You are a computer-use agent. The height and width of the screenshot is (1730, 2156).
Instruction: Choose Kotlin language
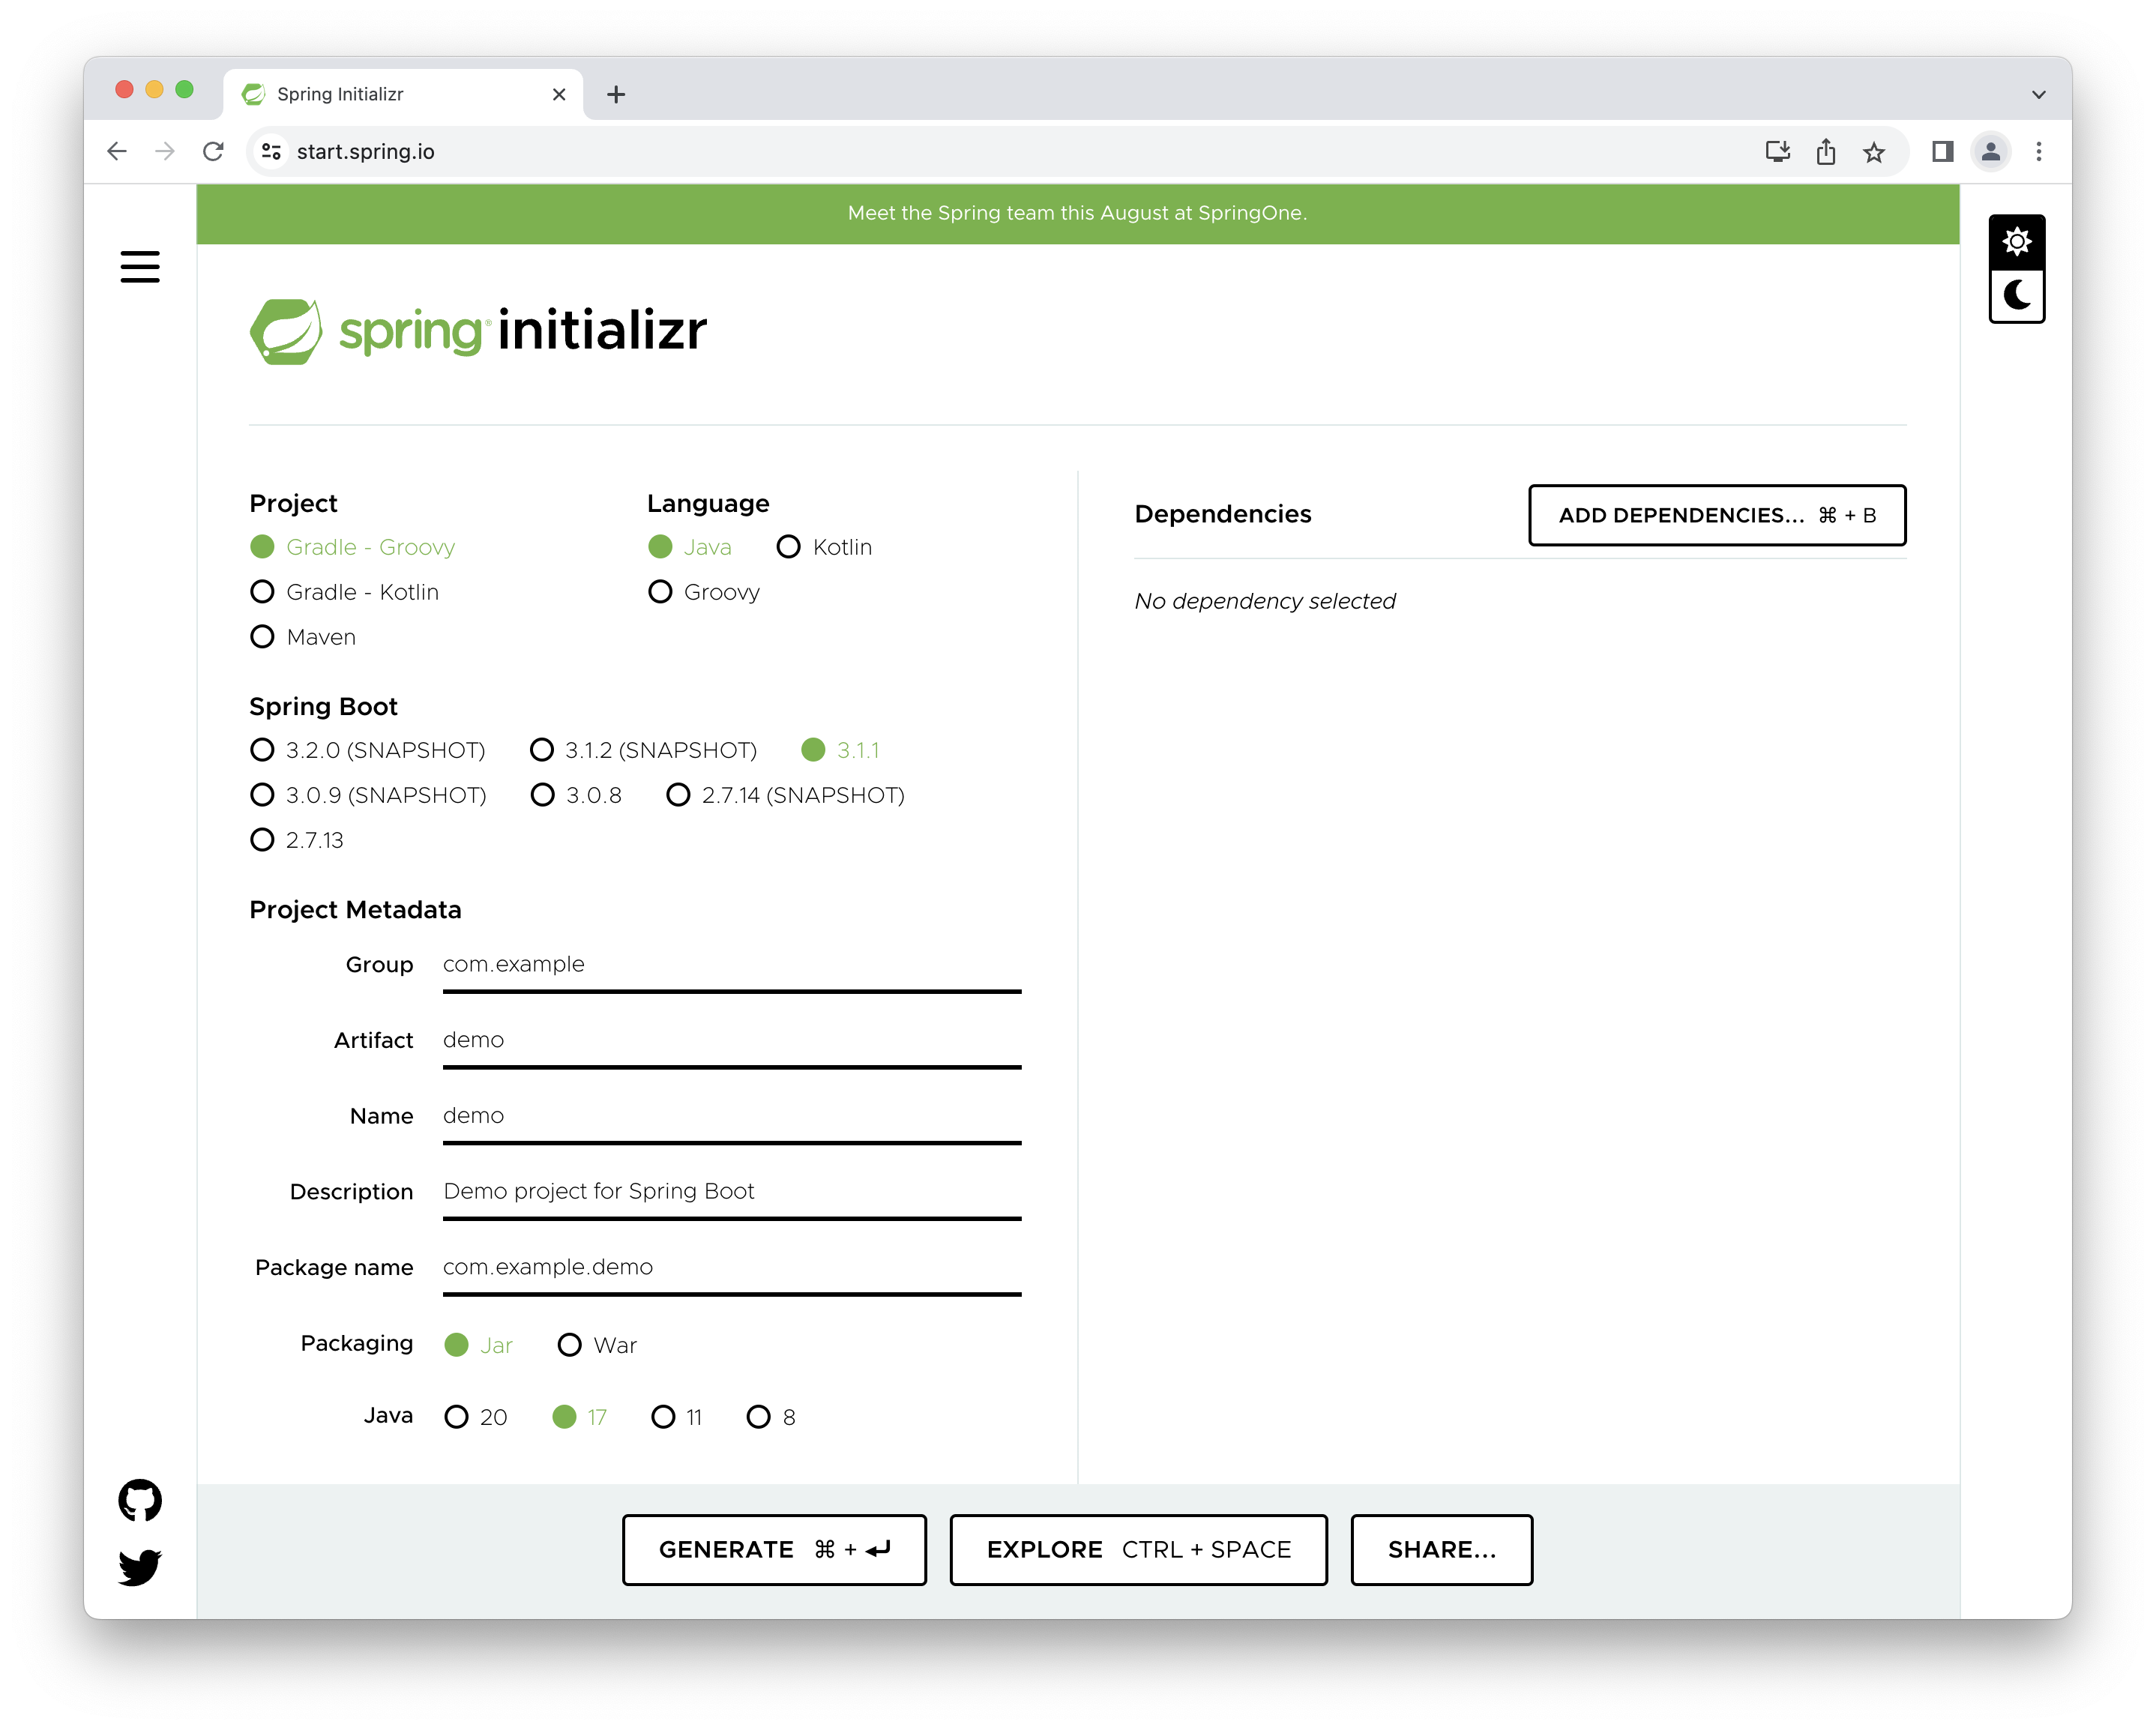point(825,547)
